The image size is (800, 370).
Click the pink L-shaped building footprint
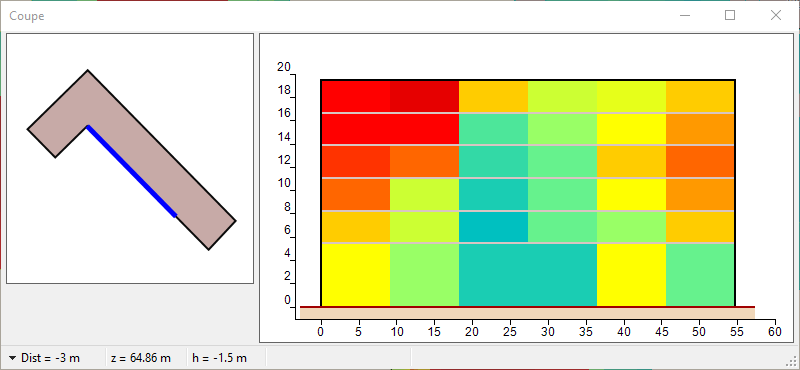point(131,160)
